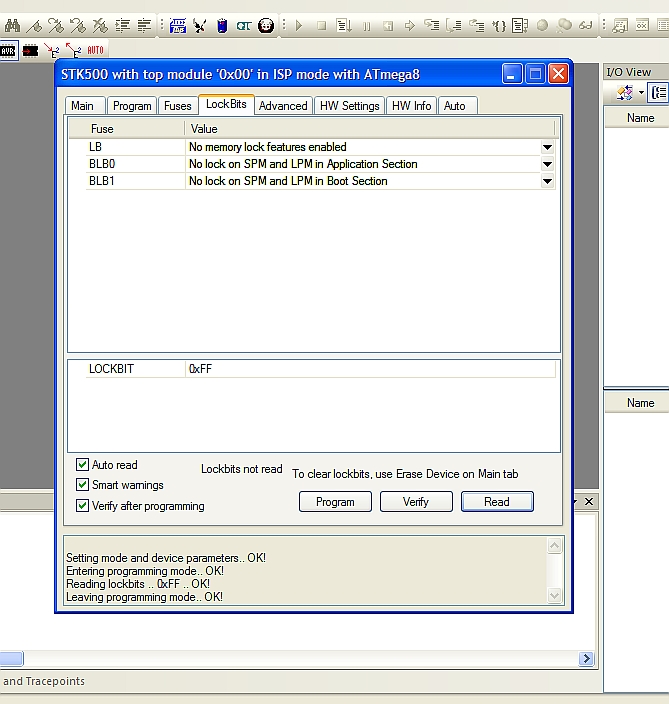Close the output pane with X
The width and height of the screenshot is (669, 704).
[589, 502]
